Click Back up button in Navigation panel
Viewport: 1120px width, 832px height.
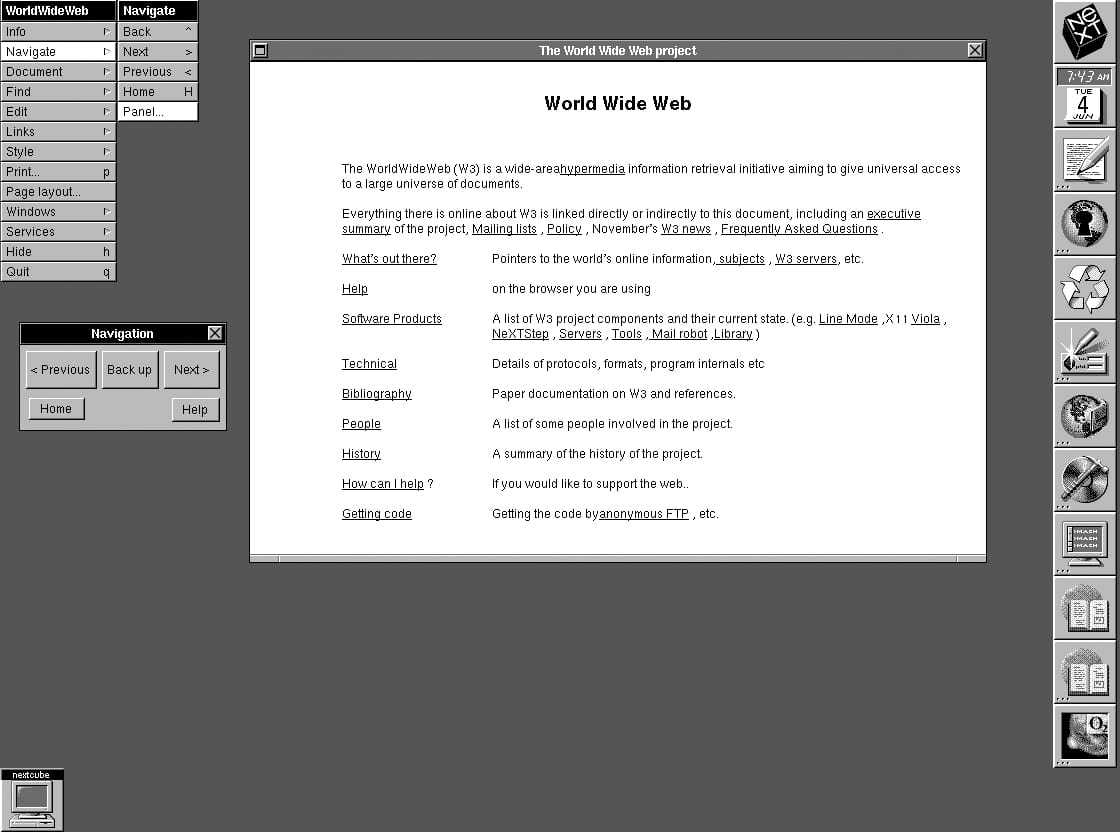tap(129, 369)
